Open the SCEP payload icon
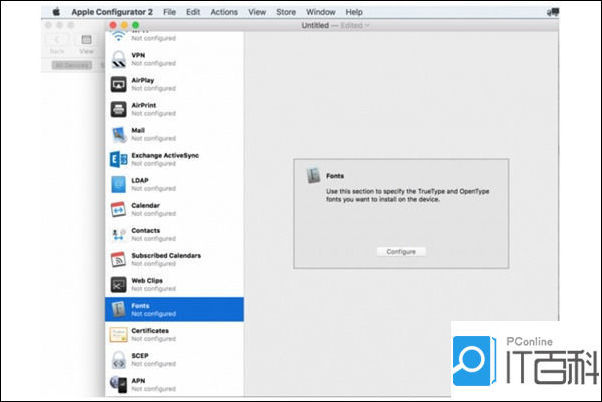The width and height of the screenshot is (602, 402). (119, 360)
